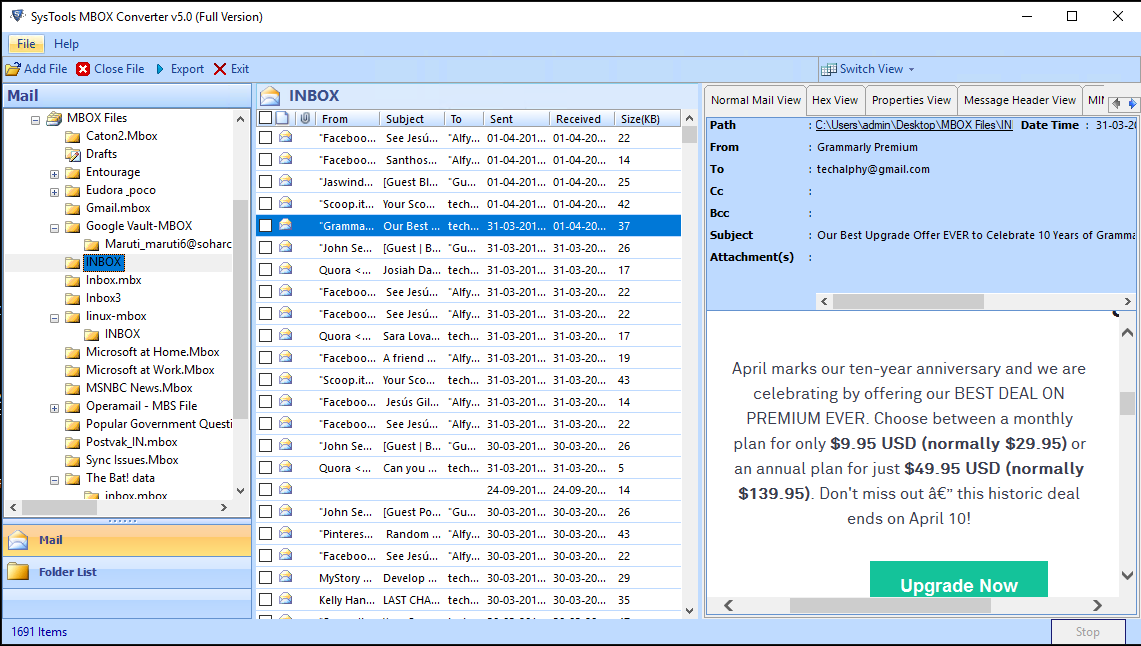Open the Folder List navigation pane
Viewport: 1141px width, 646px height.
pyautogui.click(x=127, y=572)
